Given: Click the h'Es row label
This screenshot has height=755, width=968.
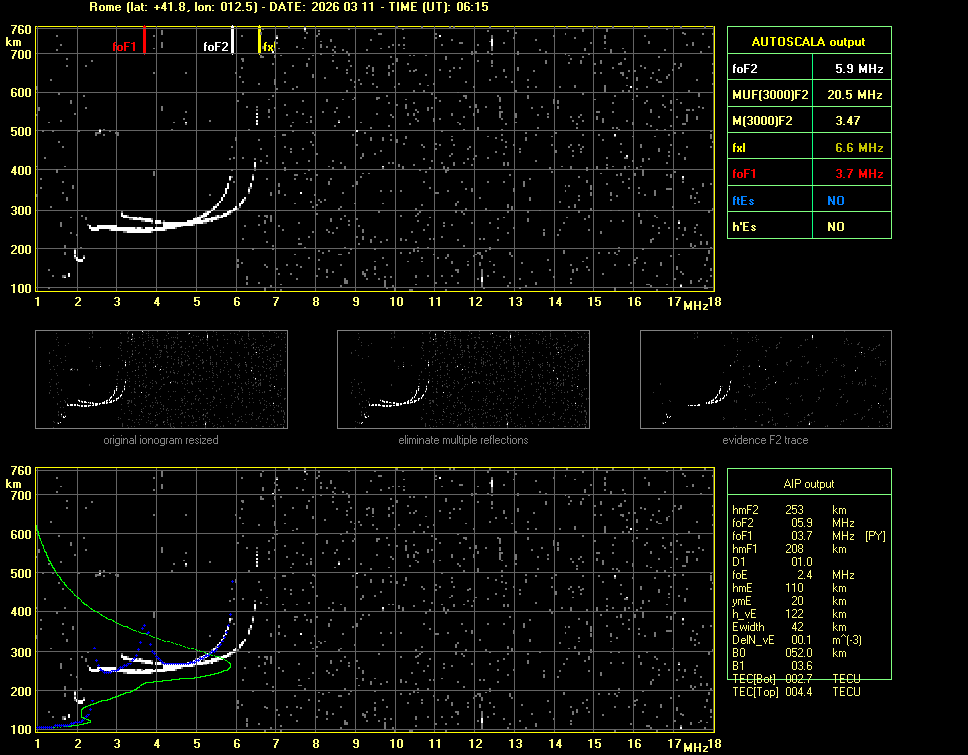Looking at the screenshot, I should (744, 227).
